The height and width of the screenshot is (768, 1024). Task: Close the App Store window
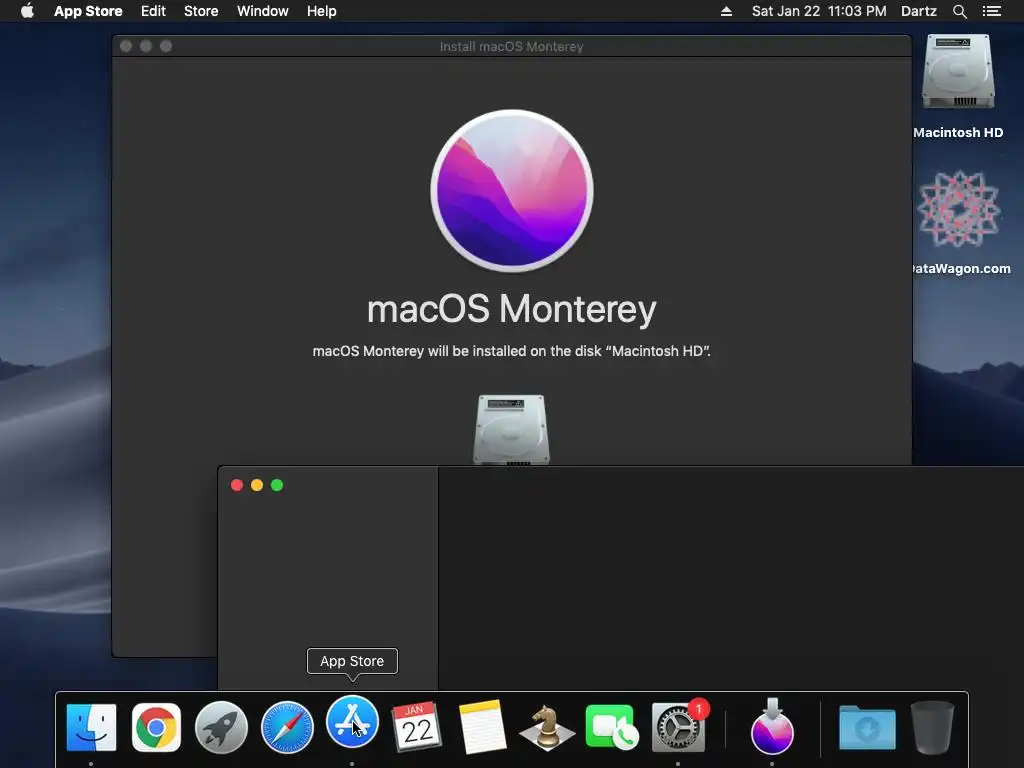click(x=237, y=485)
